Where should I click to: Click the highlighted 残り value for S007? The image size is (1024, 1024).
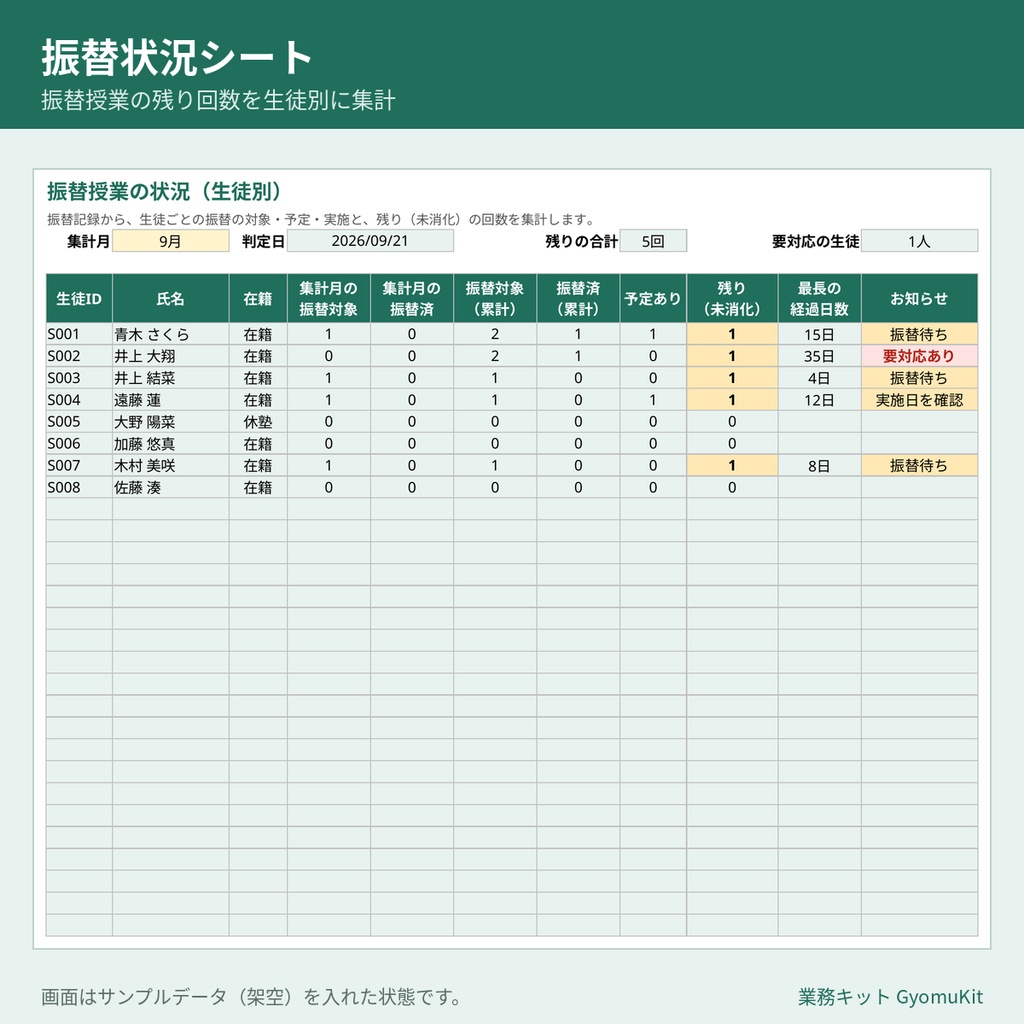(732, 466)
